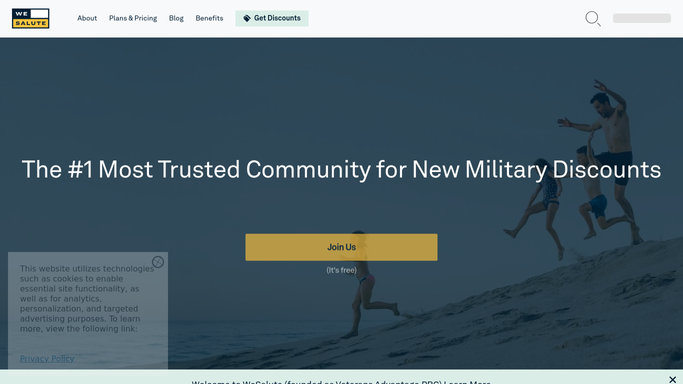The height and width of the screenshot is (384, 683).
Task: Open the Privacy Policy link
Action: (x=47, y=359)
